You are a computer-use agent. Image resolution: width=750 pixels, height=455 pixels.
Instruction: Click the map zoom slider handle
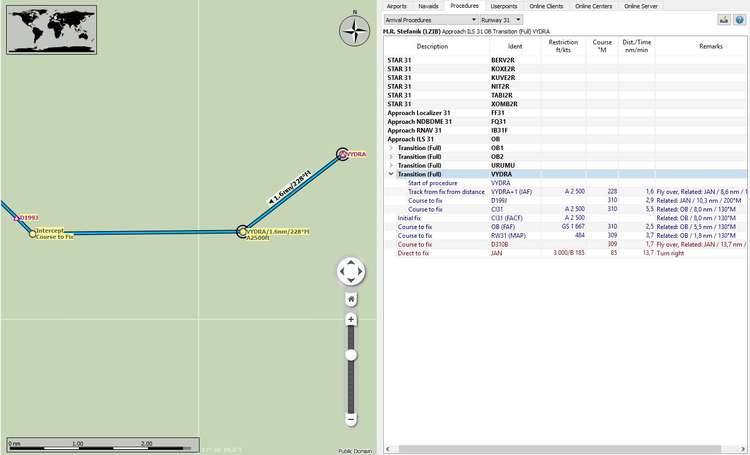click(351, 355)
